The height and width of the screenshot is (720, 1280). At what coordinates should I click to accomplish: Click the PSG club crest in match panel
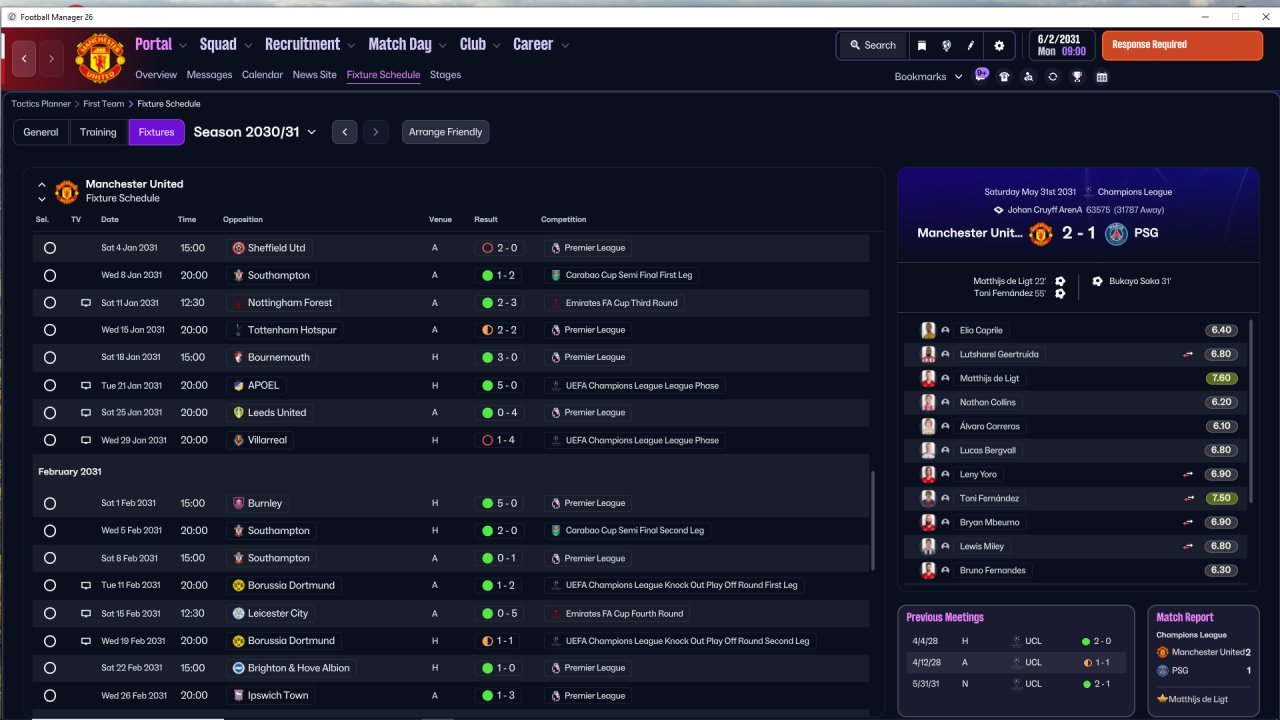pos(1117,234)
